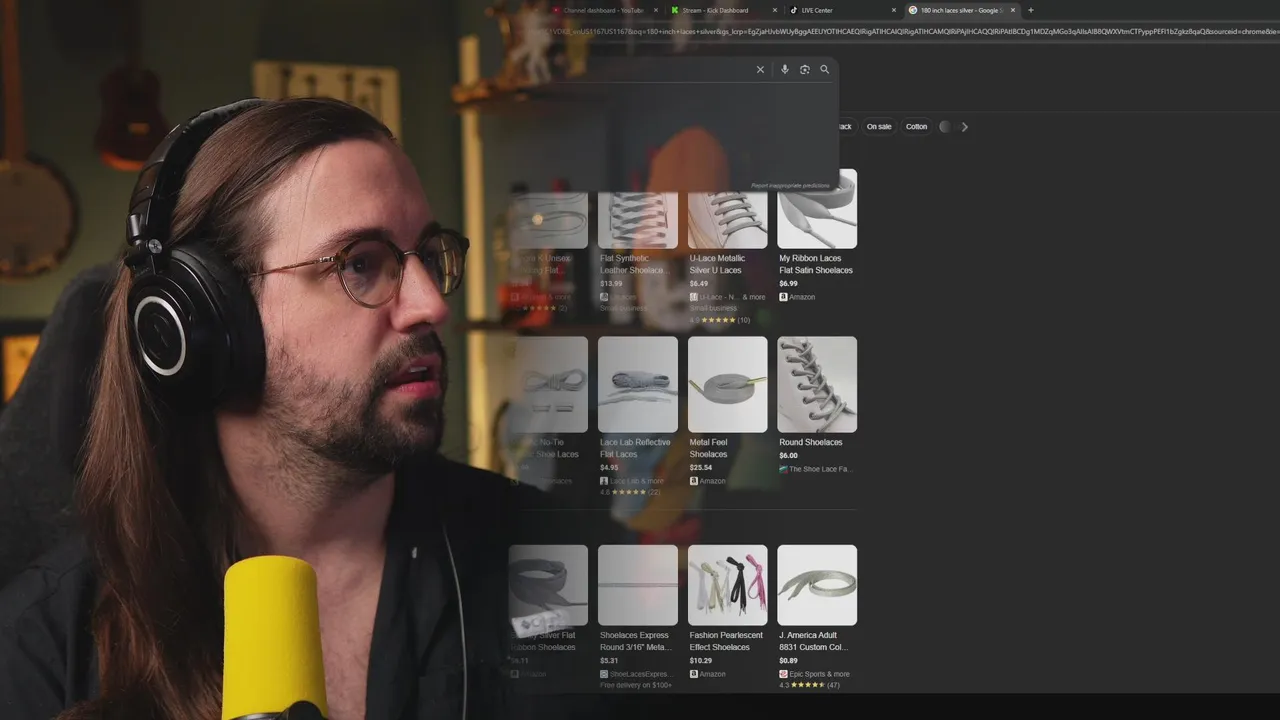Image resolution: width=1280 pixels, height=720 pixels.
Task: Apply the On sale filter chip
Action: tap(879, 127)
